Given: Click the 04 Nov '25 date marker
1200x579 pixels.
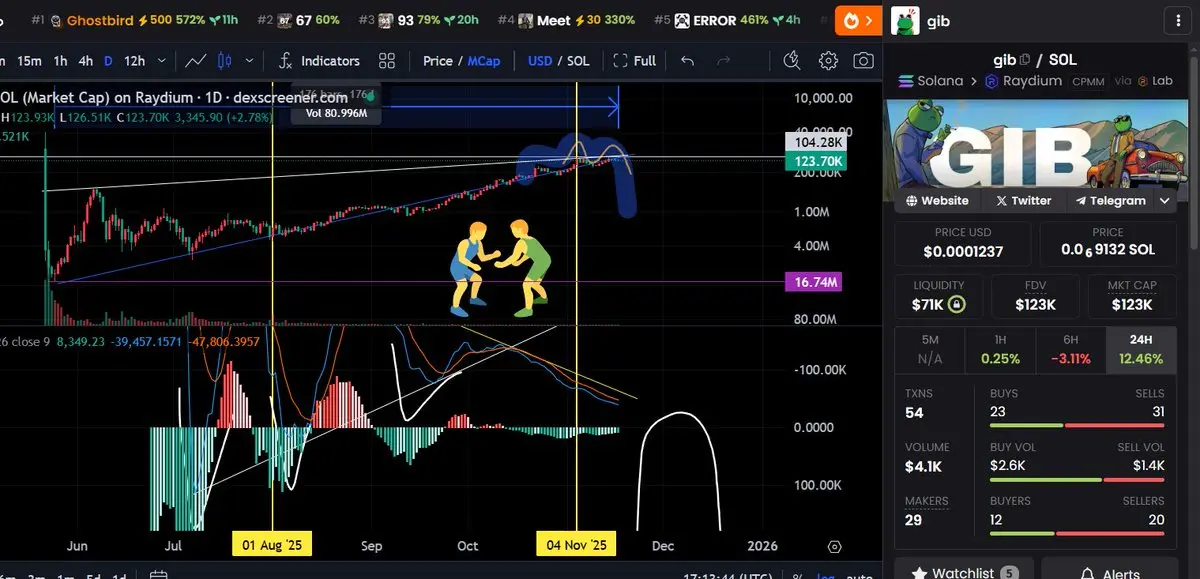Looking at the screenshot, I should [x=577, y=545].
